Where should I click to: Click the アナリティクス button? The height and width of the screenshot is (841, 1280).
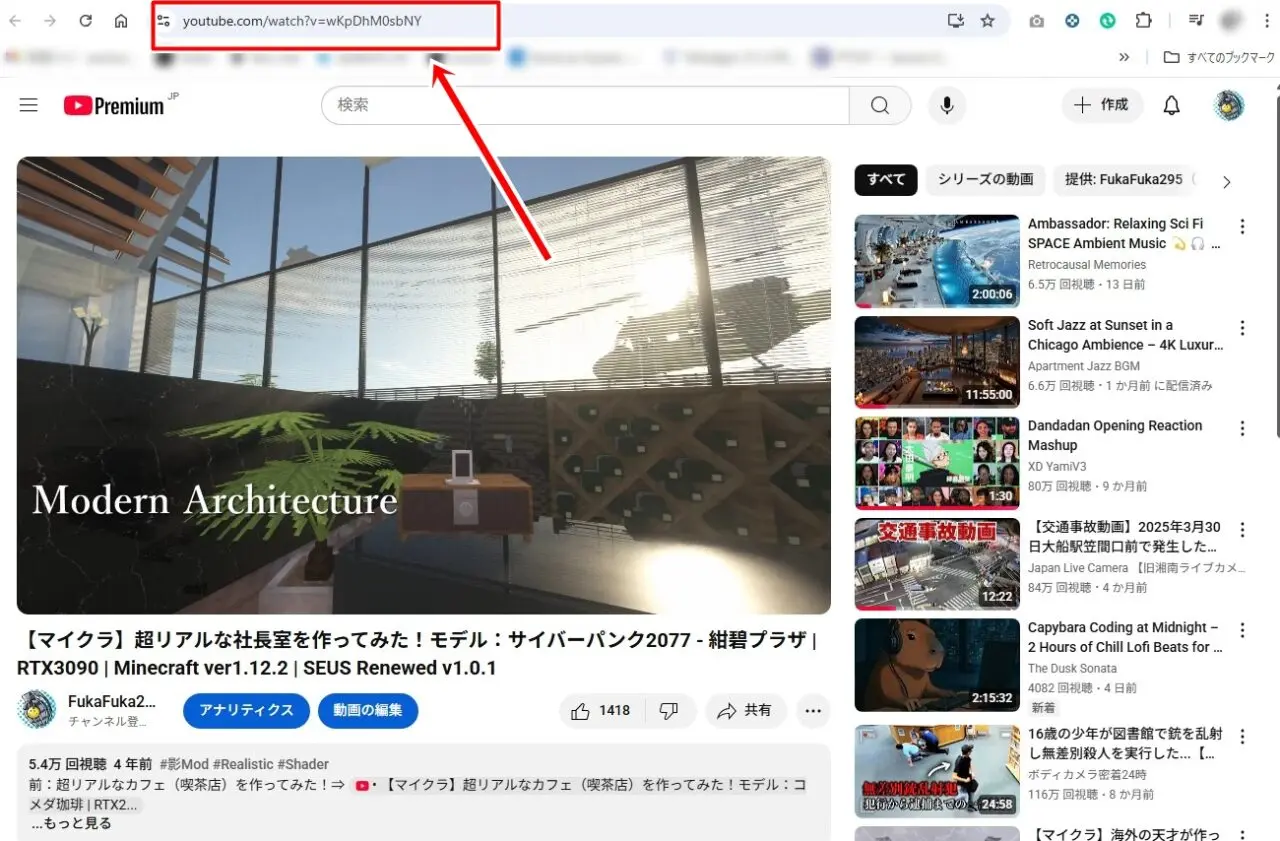246,710
